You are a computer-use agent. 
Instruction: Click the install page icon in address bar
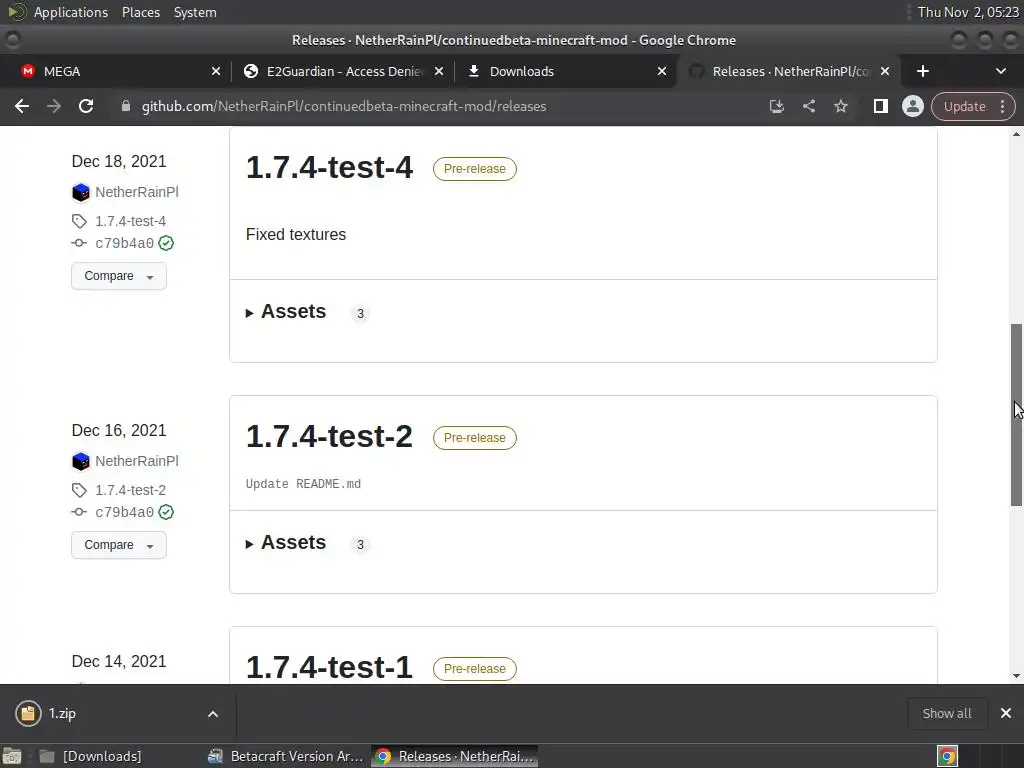click(776, 106)
